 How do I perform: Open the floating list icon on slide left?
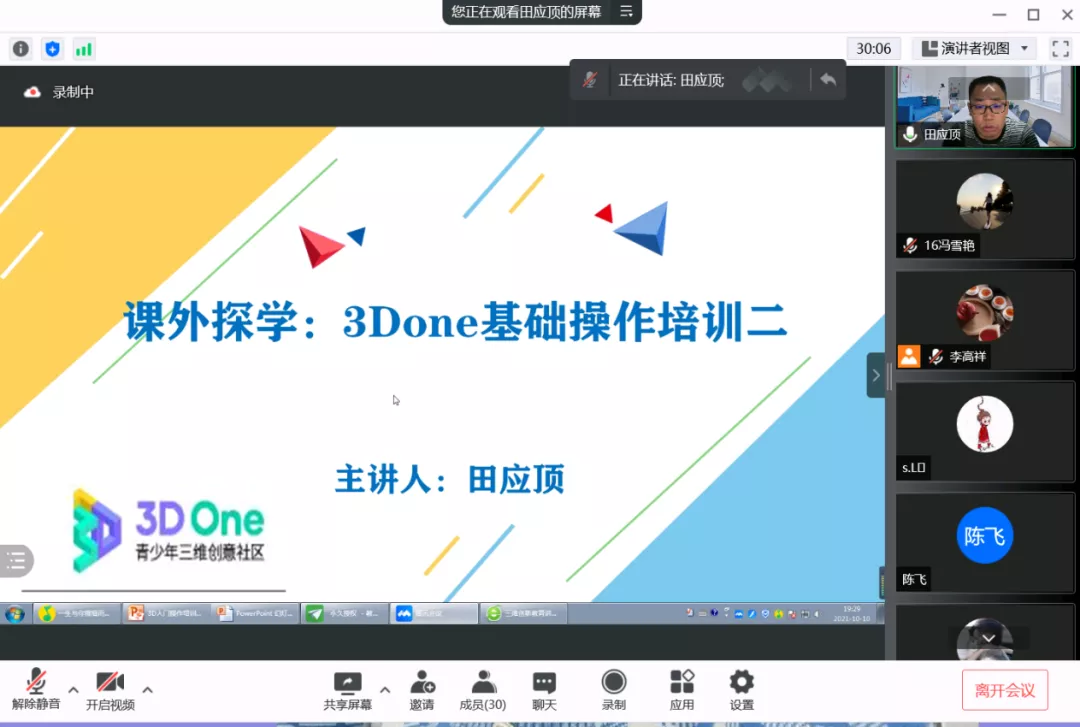point(16,560)
